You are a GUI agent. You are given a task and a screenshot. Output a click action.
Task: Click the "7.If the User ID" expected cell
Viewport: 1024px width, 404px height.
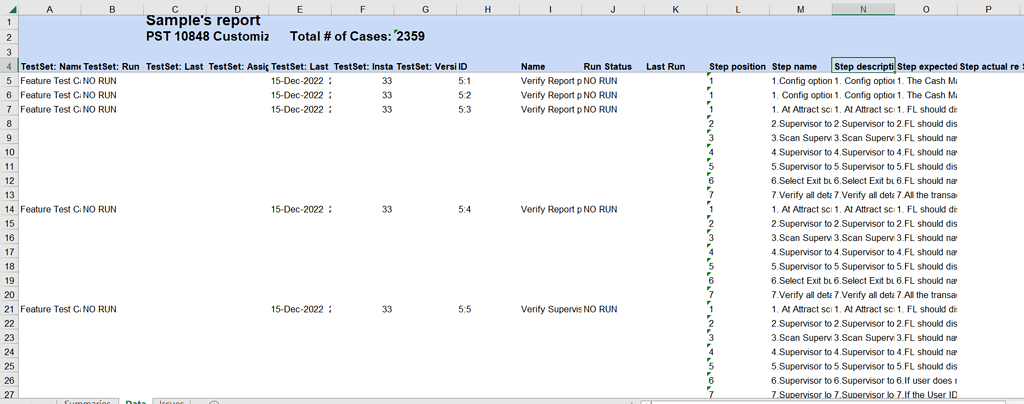926,394
